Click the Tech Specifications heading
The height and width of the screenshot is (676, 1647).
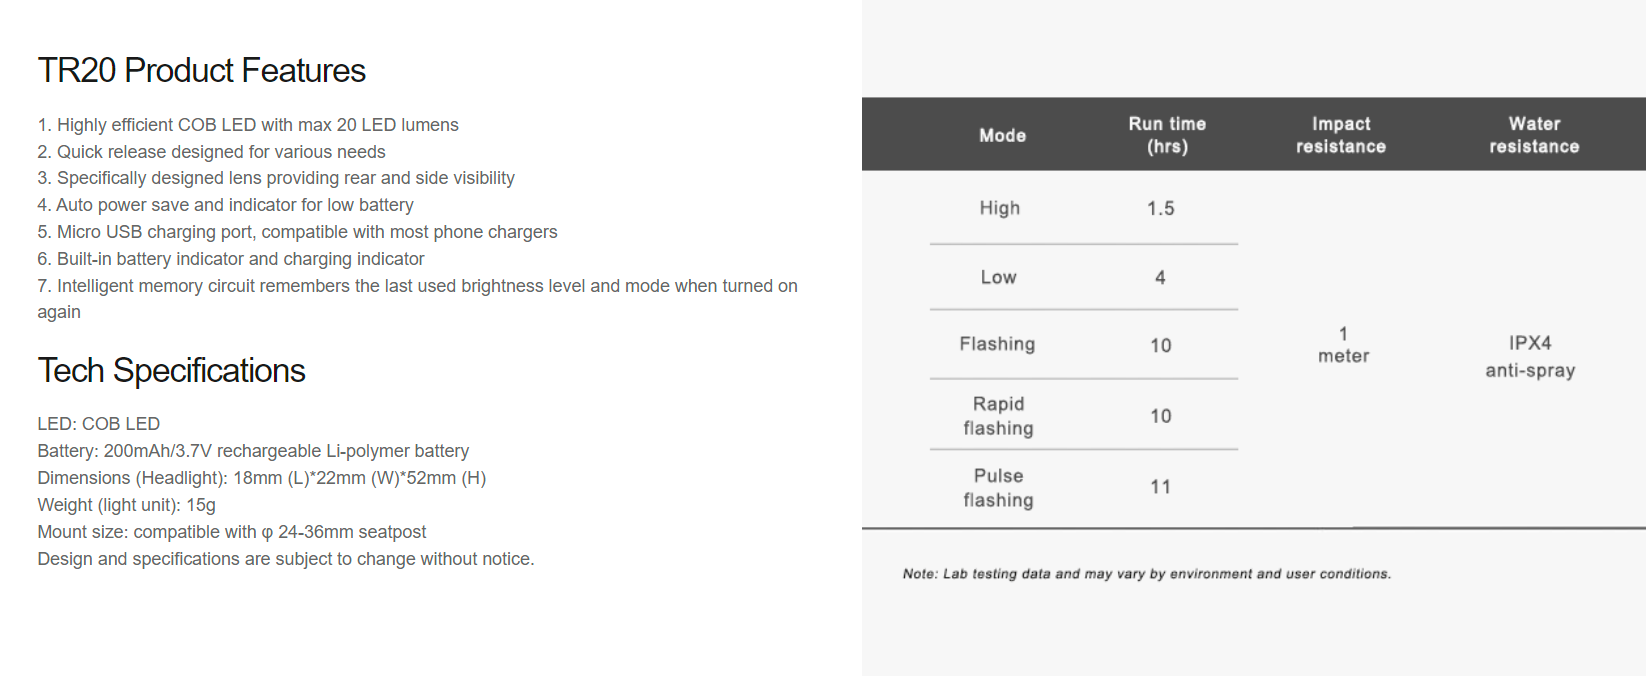[x=171, y=371]
